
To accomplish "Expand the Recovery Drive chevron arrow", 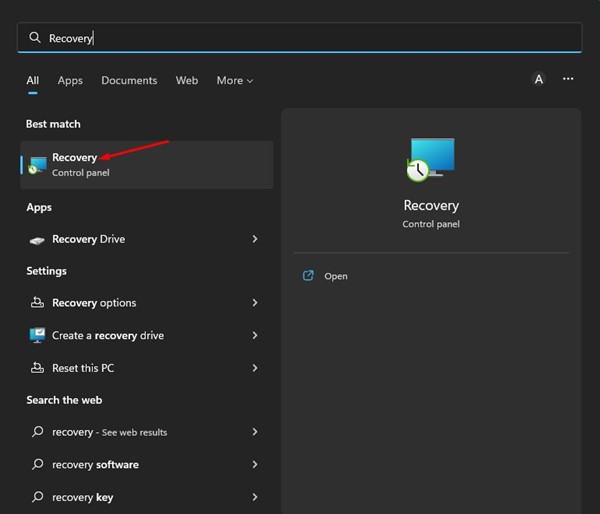I will tap(255, 240).
